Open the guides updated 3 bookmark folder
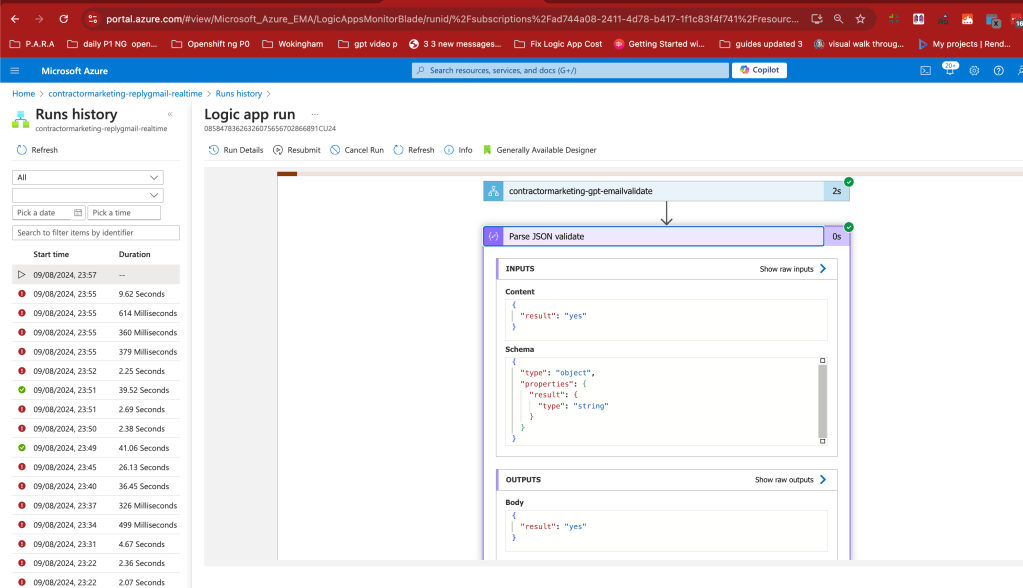The image size is (1023, 588). [x=761, y=44]
